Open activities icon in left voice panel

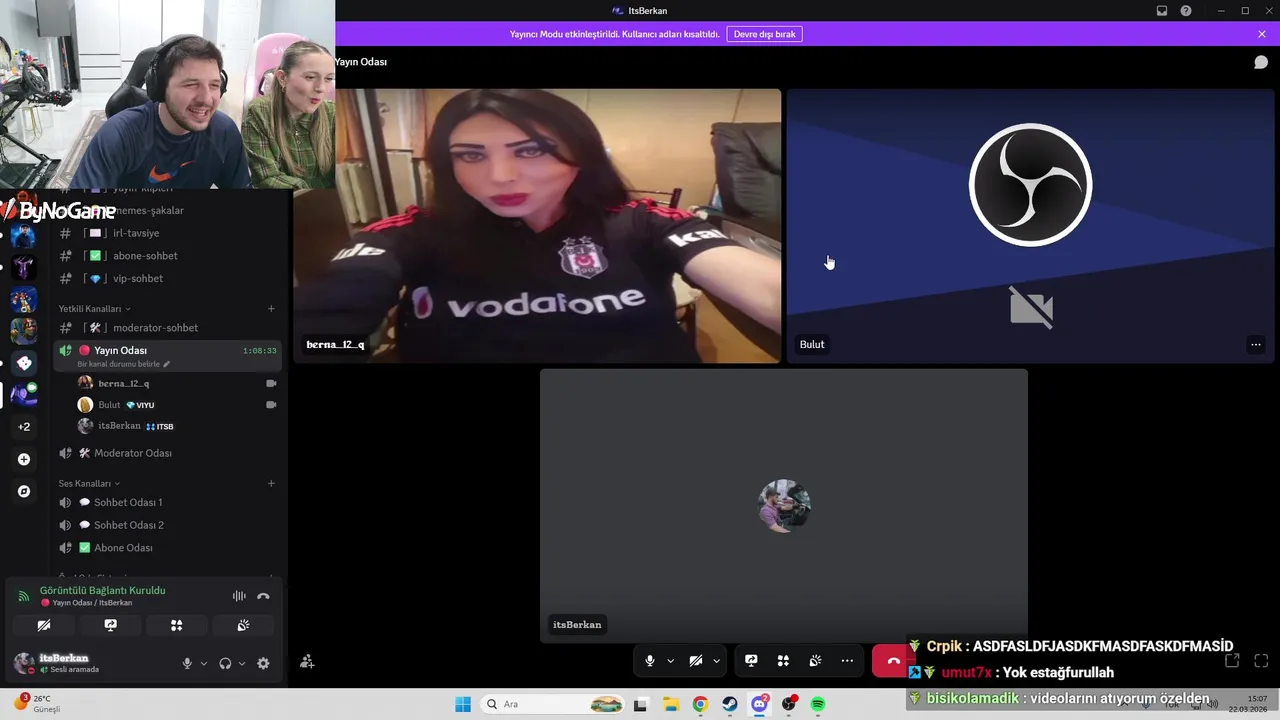point(176,625)
